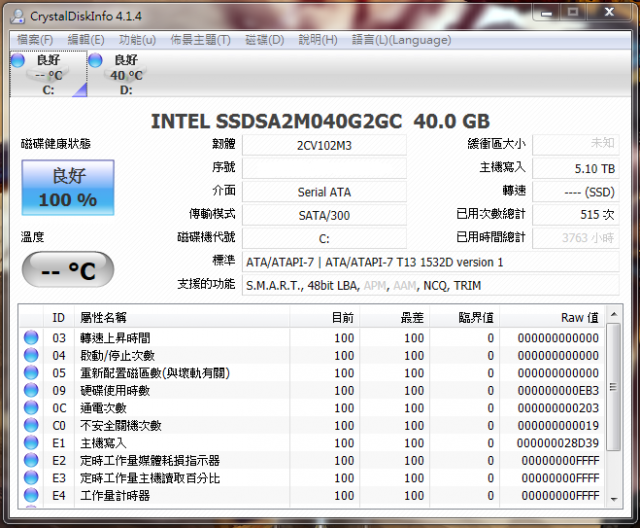Open the 編輯(E) menu
640x528 pixels.
coord(86,40)
